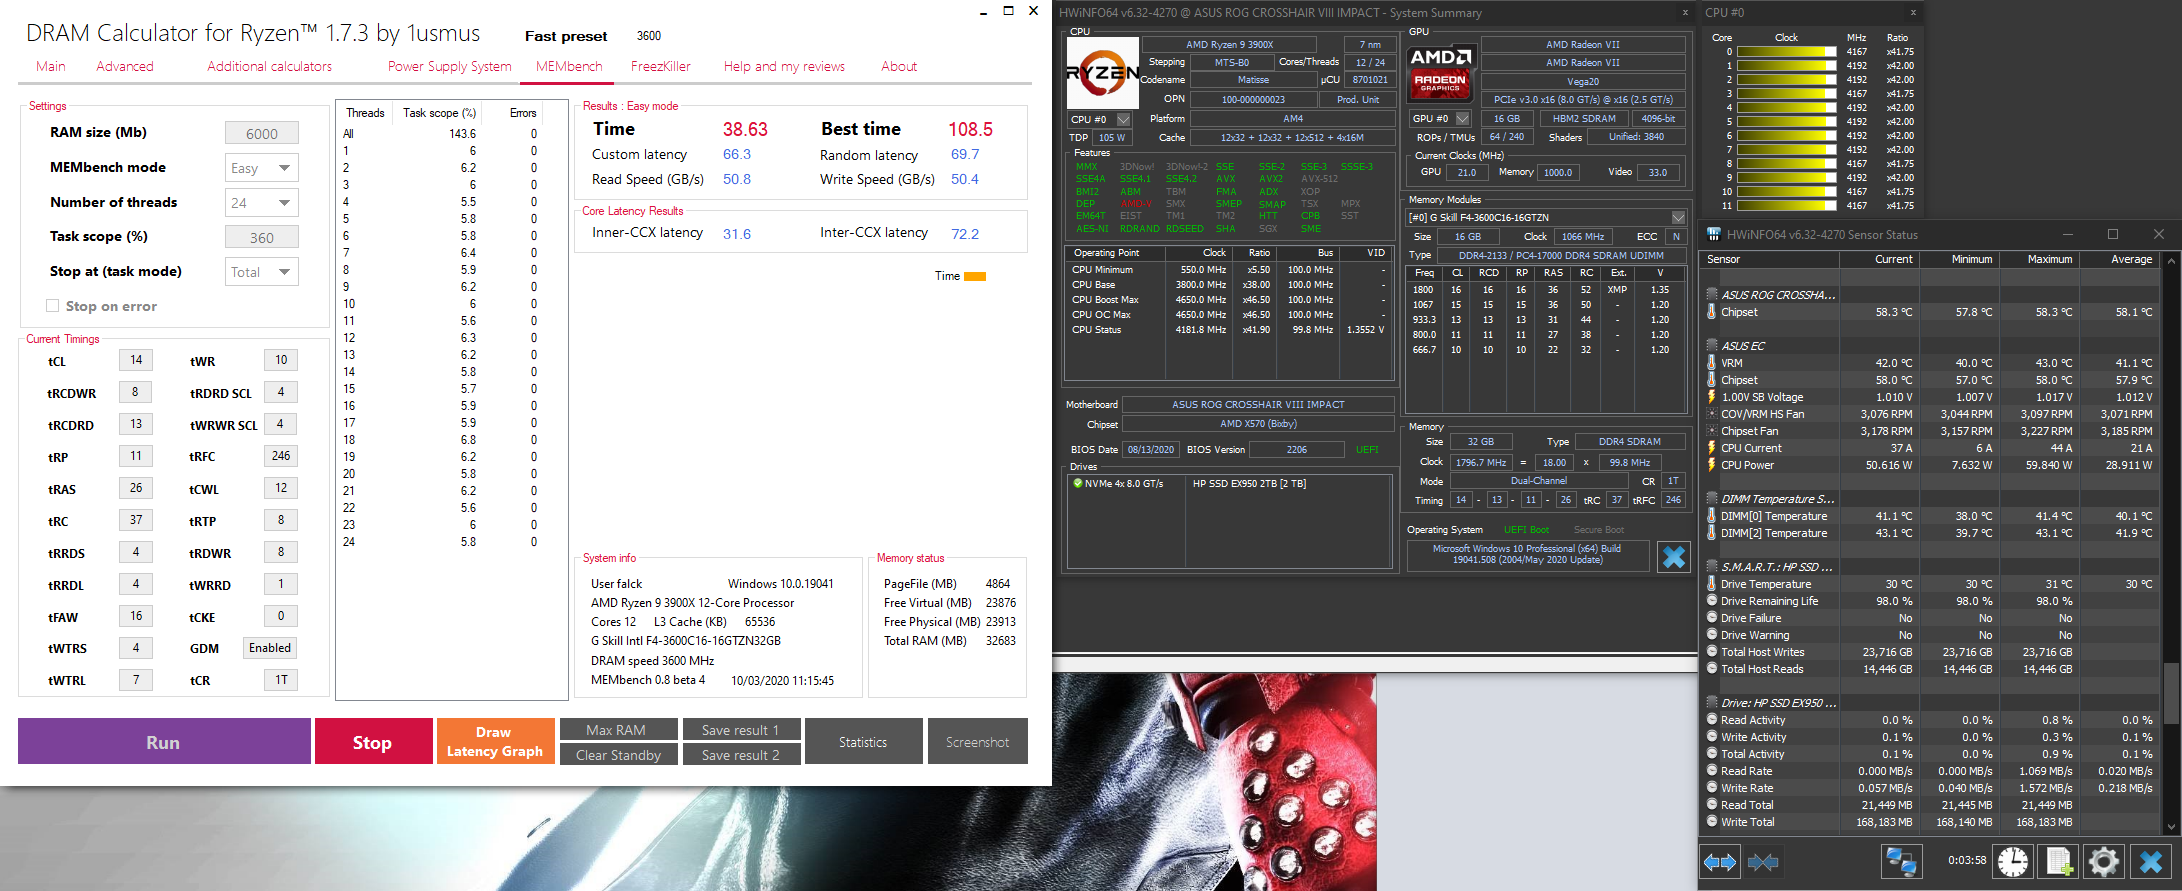Click the Sensor Status vertical scrollbar thumb
Screen dimensions: 2182x891
click(2171, 693)
